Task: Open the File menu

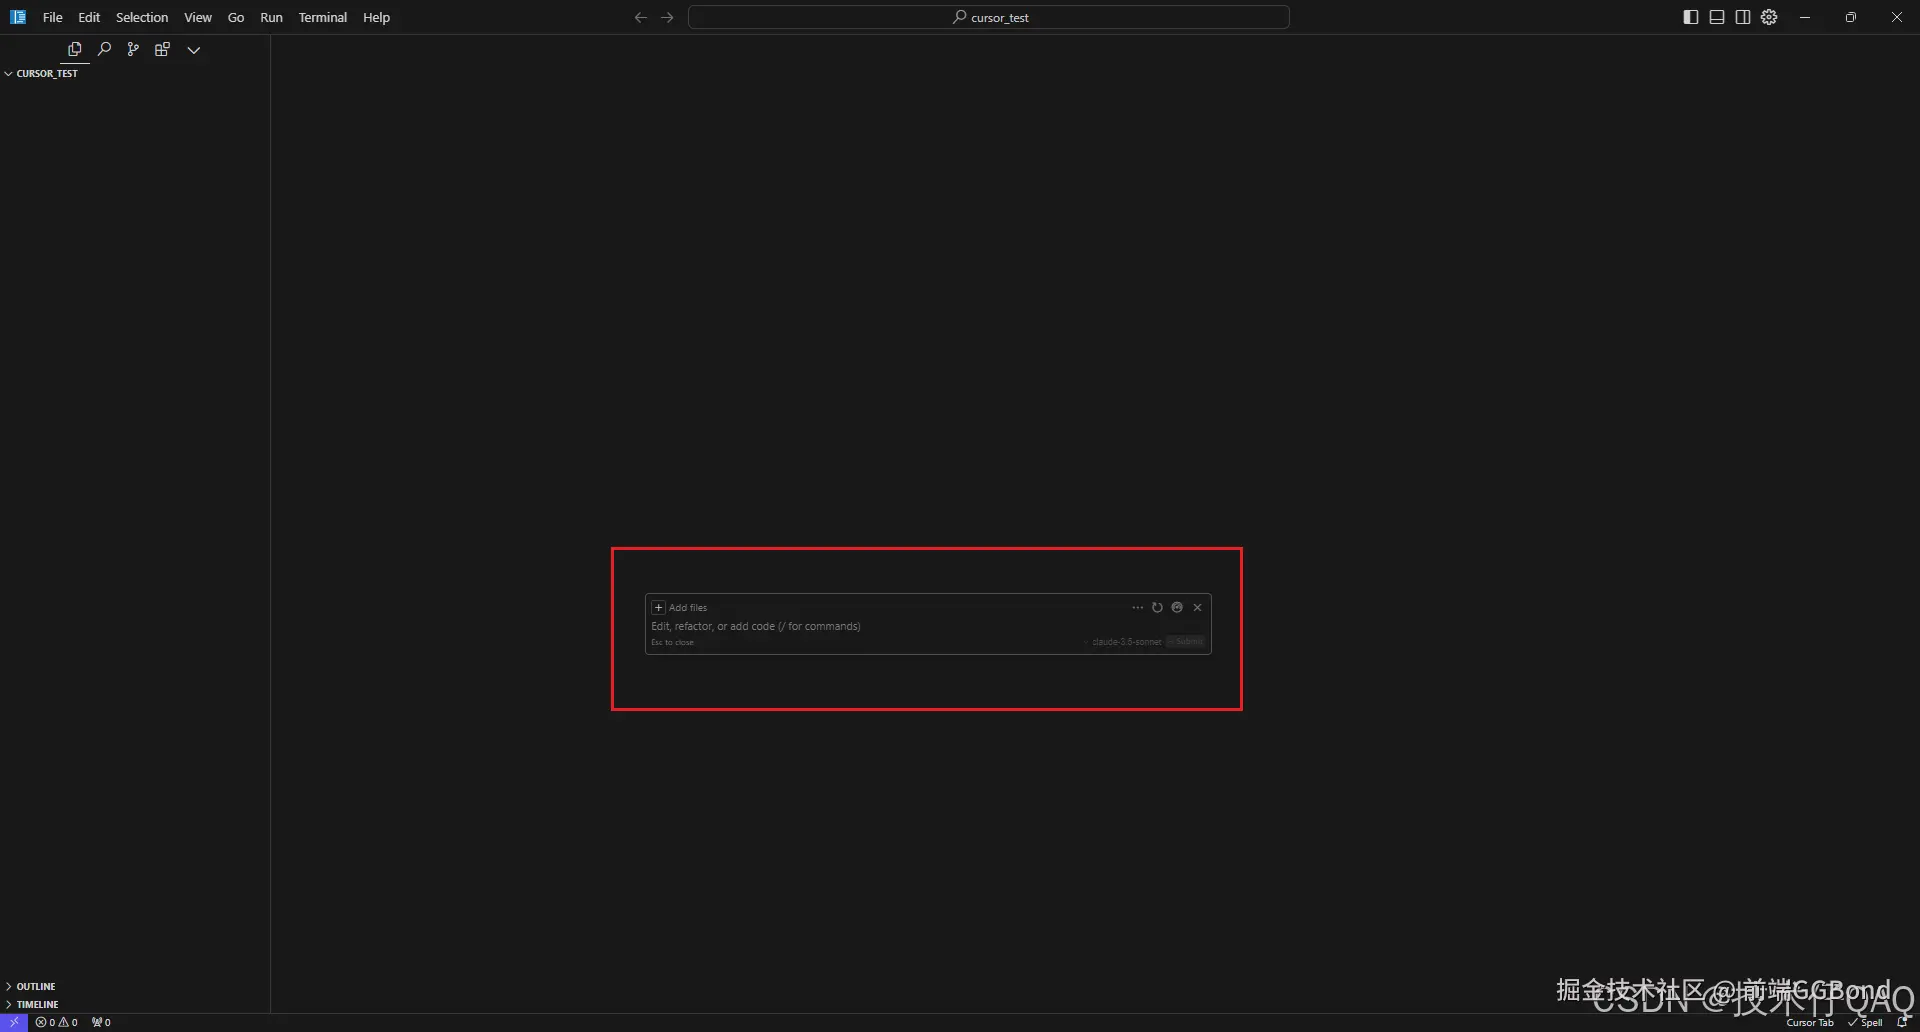Action: click(x=53, y=17)
